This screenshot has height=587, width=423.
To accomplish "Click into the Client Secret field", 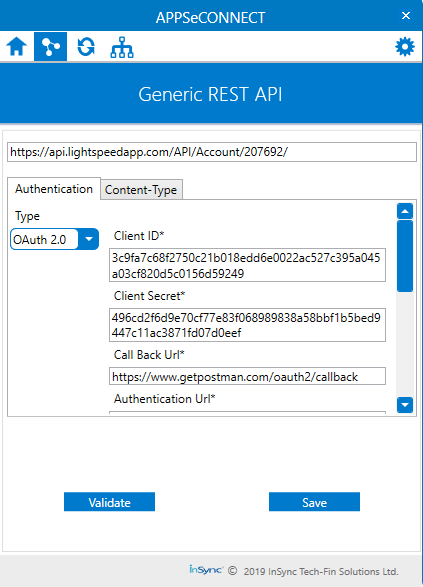I will (x=247, y=325).
